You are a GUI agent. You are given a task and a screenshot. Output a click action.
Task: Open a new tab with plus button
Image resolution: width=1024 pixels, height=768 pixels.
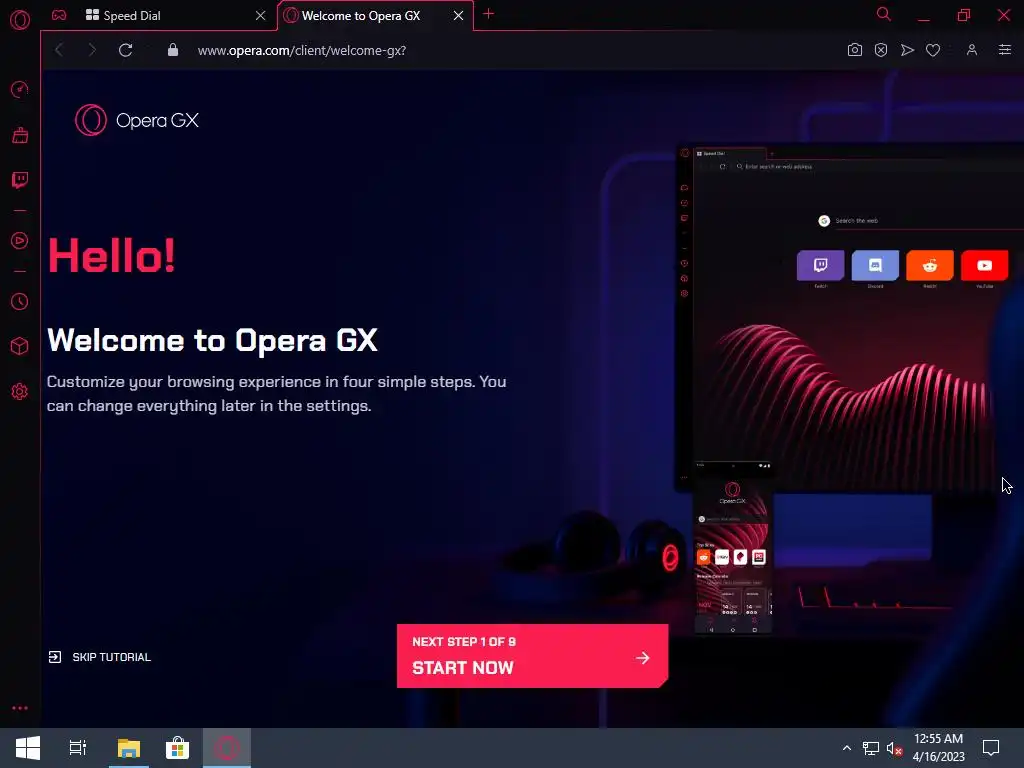tap(488, 14)
